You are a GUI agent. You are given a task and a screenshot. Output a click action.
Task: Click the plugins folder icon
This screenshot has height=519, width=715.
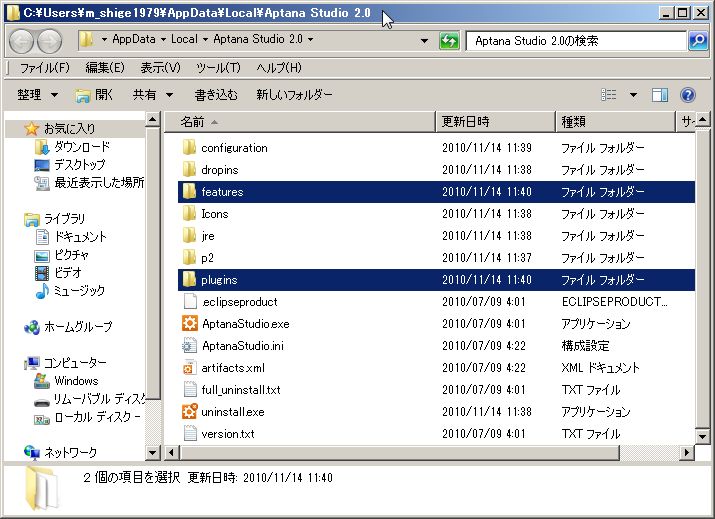coord(189,280)
